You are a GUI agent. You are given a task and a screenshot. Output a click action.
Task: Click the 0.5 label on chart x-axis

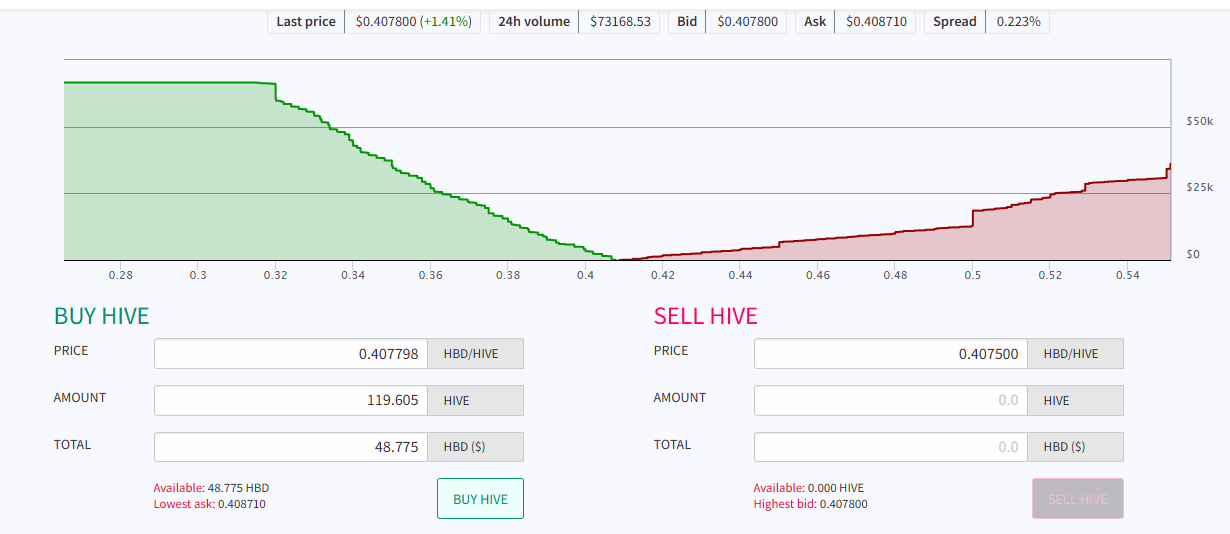[973, 274]
